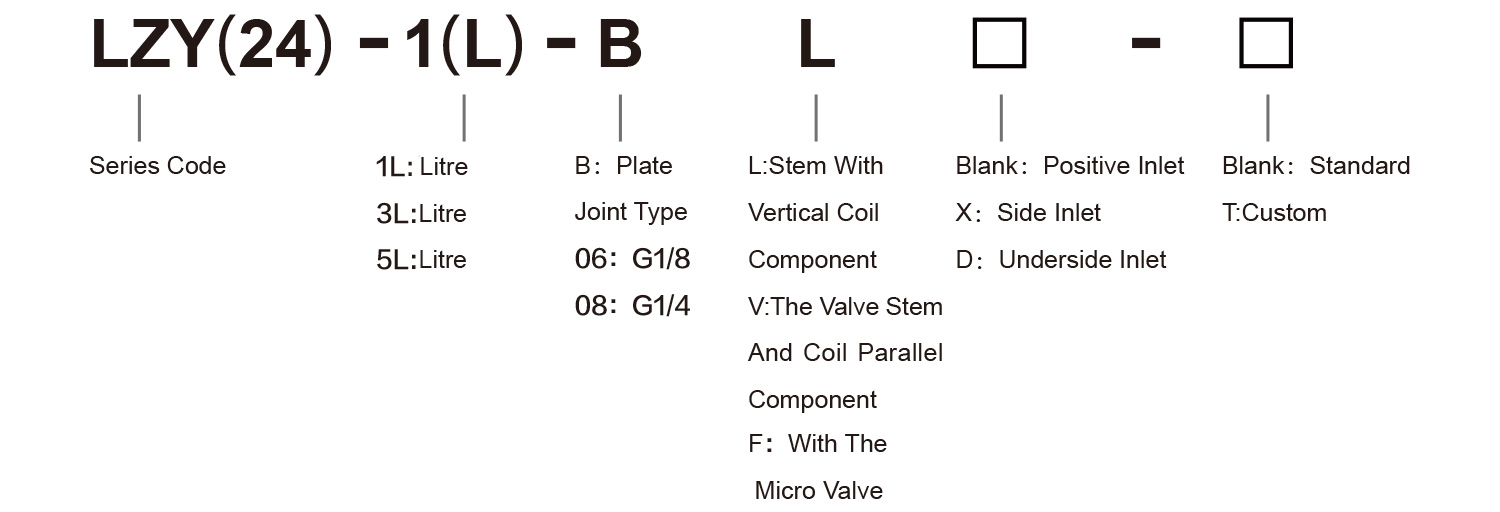The image size is (1500, 512).
Task: Click the second empty square box after dash
Action: click(1266, 45)
